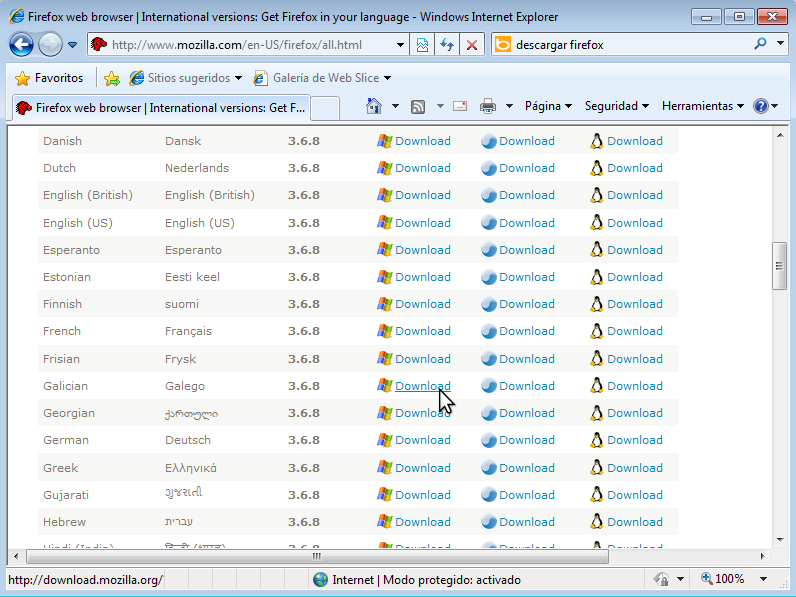Open the Favoritos star button
Screen dimensions: 796x597
(49, 78)
